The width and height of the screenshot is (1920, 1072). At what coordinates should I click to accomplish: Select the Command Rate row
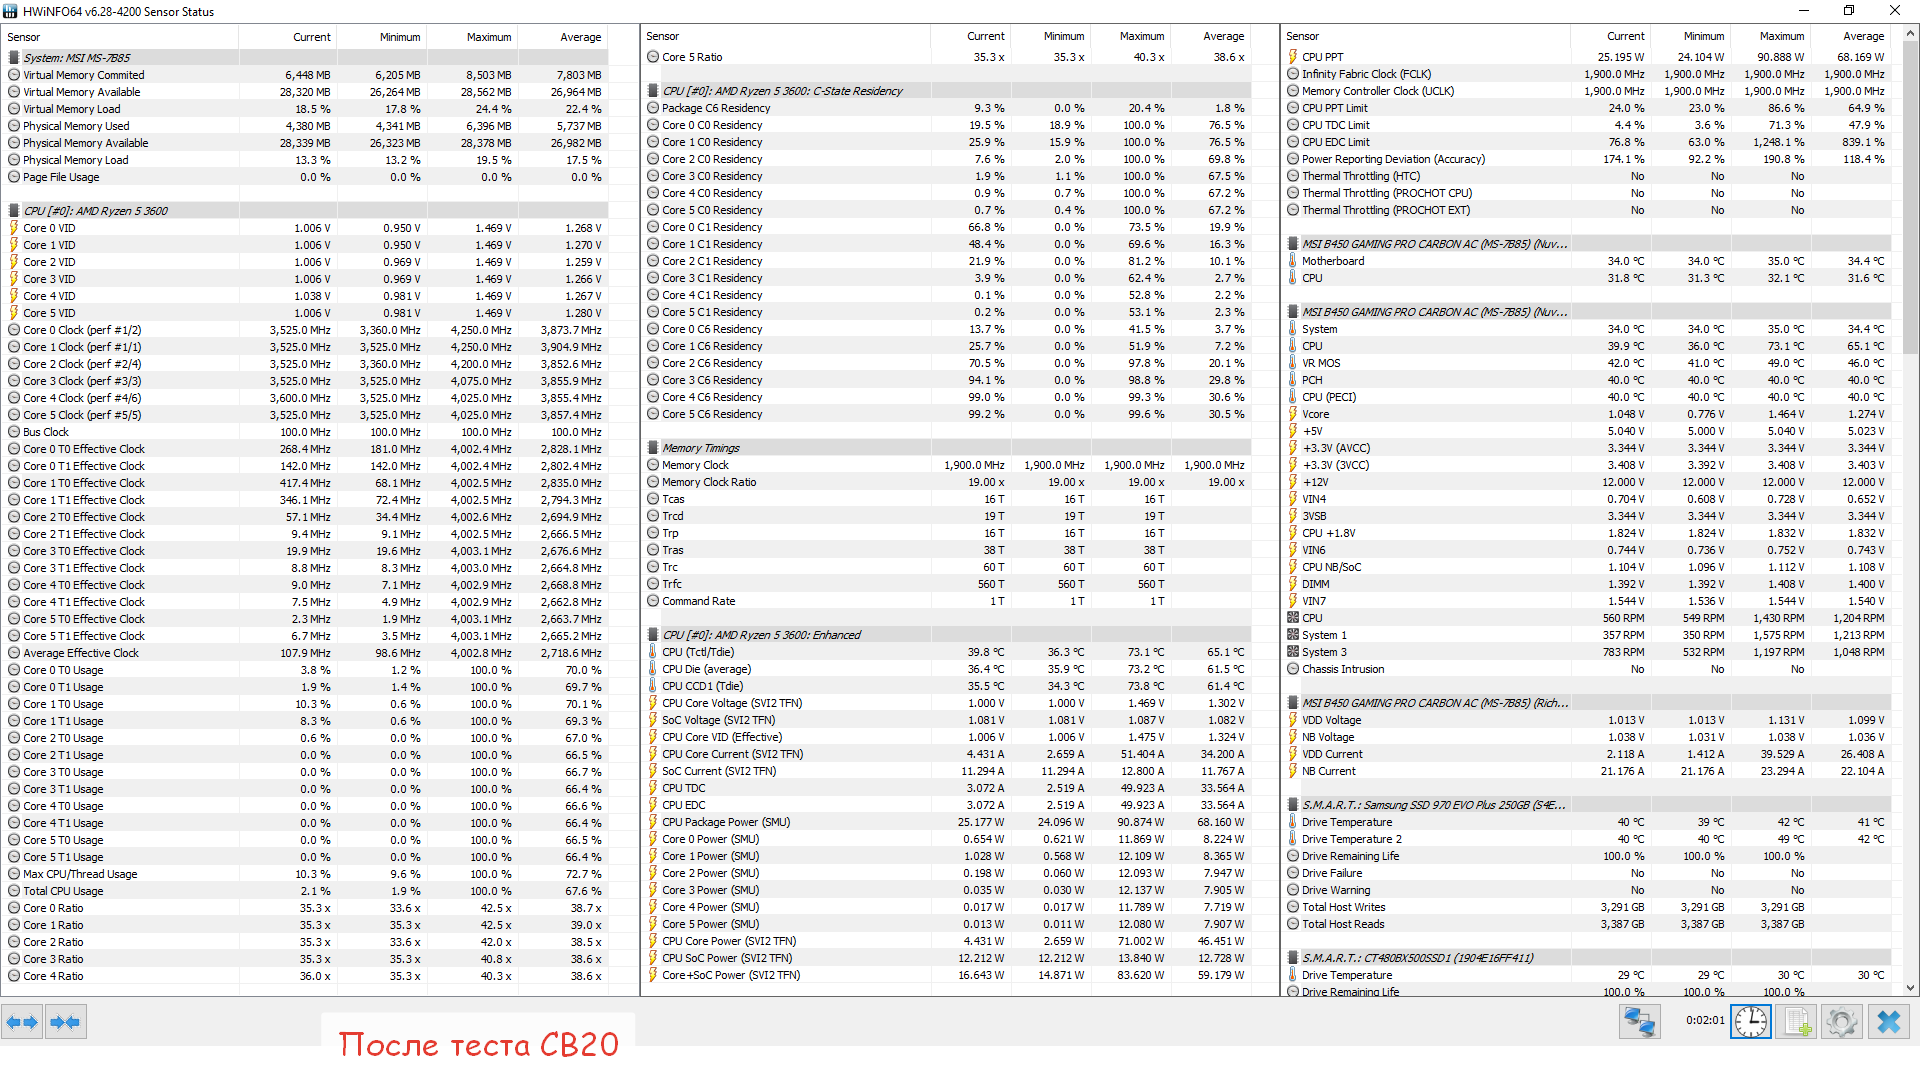pos(947,601)
